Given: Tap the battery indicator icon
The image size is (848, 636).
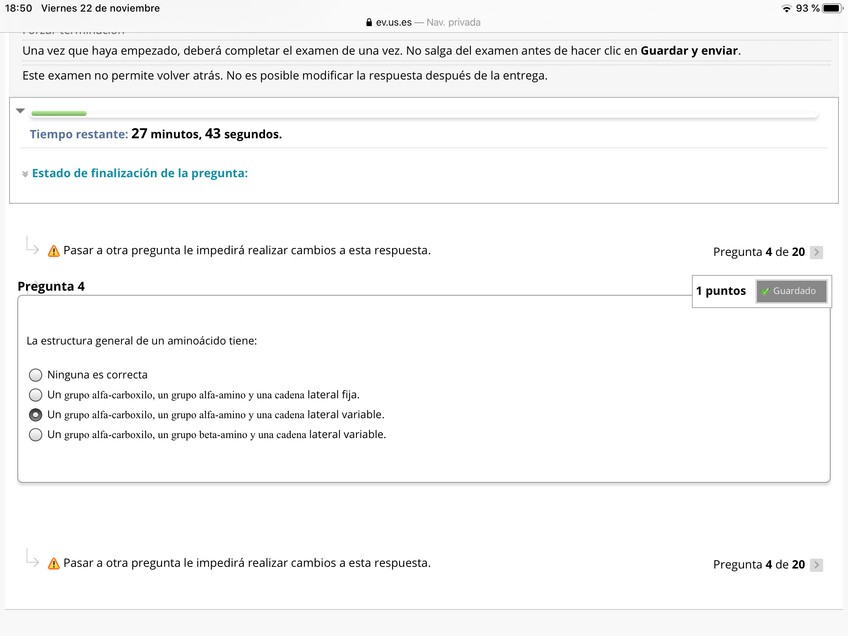Looking at the screenshot, I should 832,8.
